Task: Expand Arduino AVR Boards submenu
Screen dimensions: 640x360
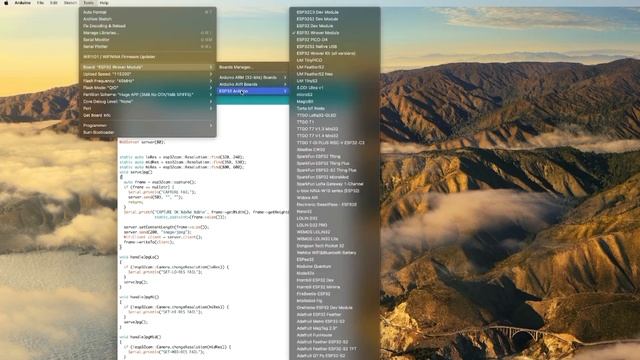Action: click(x=253, y=84)
